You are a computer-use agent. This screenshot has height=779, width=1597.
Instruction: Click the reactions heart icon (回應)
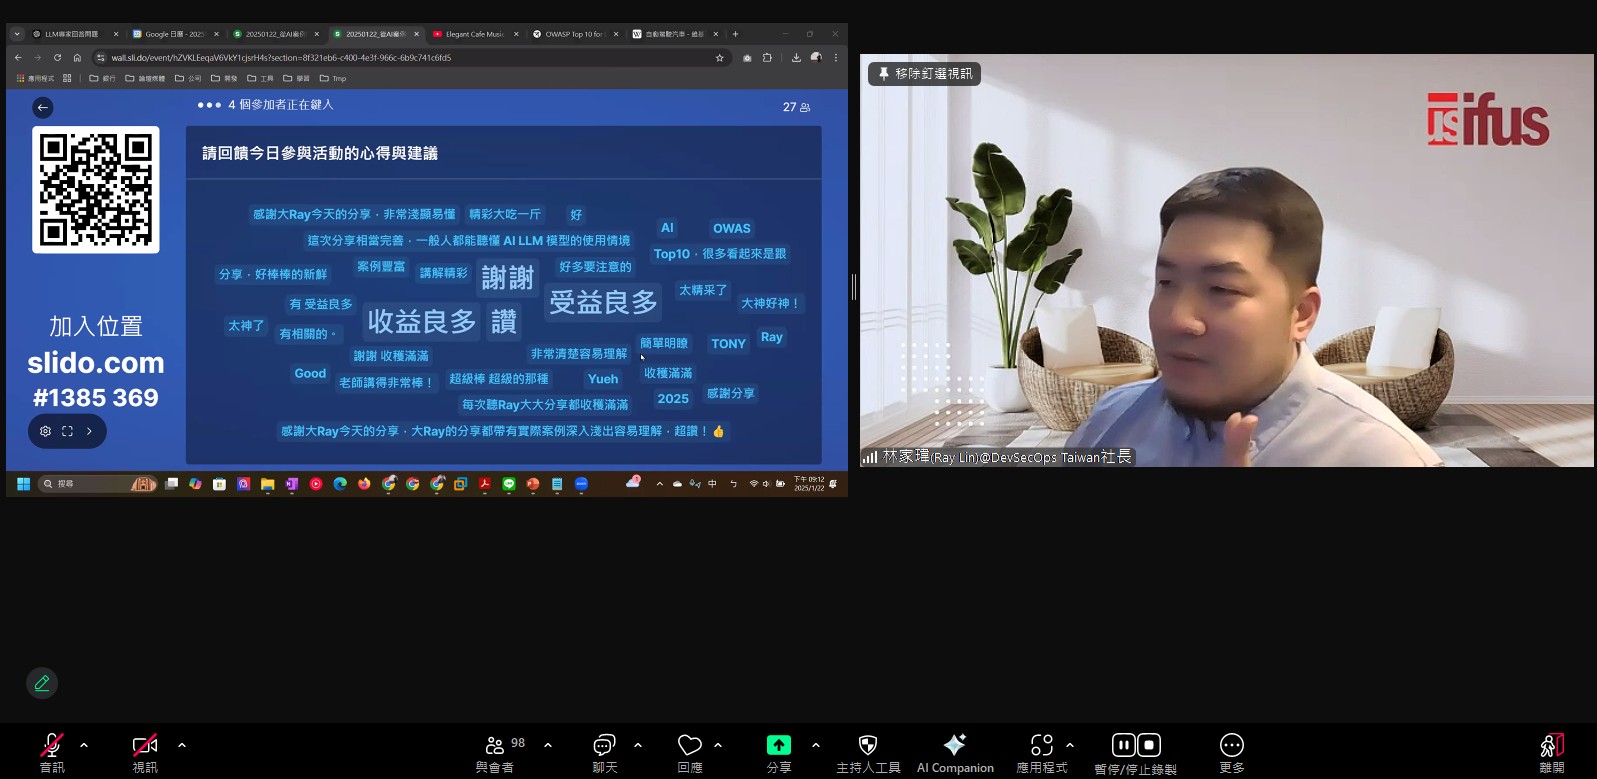pos(689,746)
